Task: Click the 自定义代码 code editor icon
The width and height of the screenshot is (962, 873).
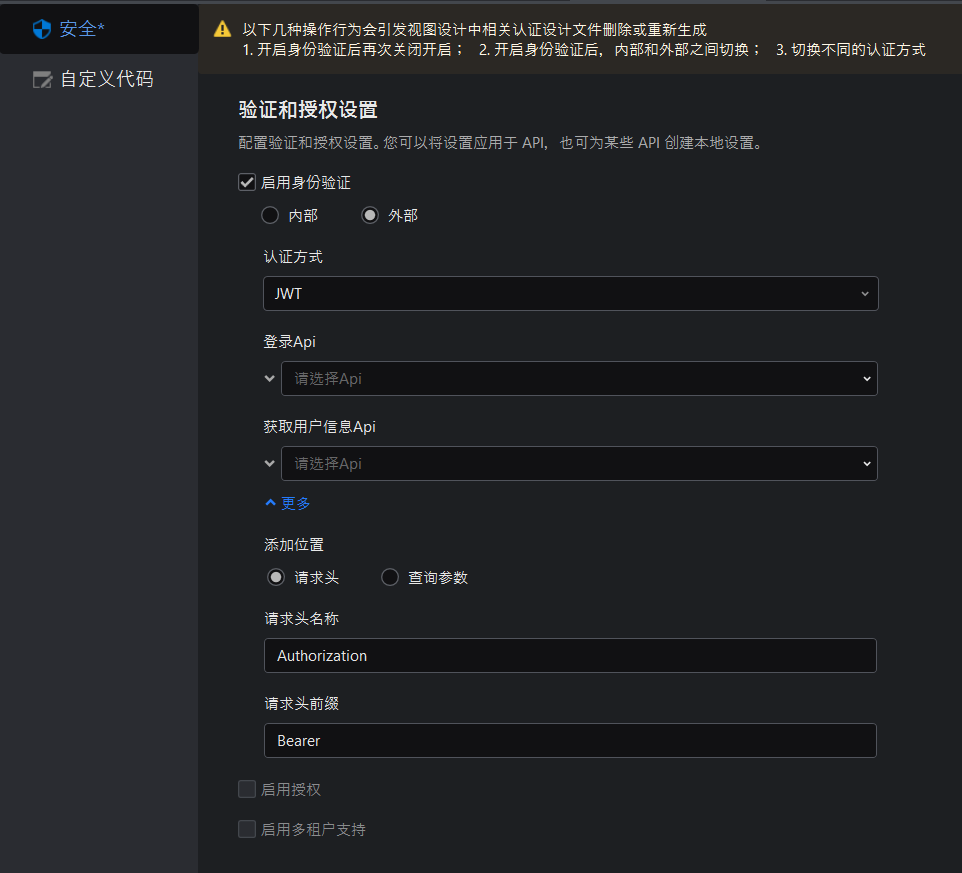Action: coord(42,80)
